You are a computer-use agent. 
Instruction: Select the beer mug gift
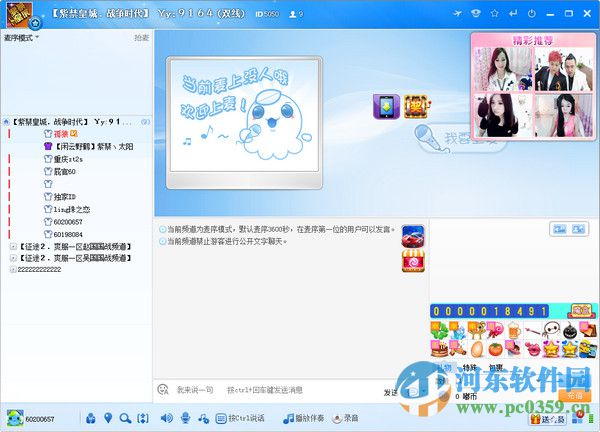tap(515, 331)
